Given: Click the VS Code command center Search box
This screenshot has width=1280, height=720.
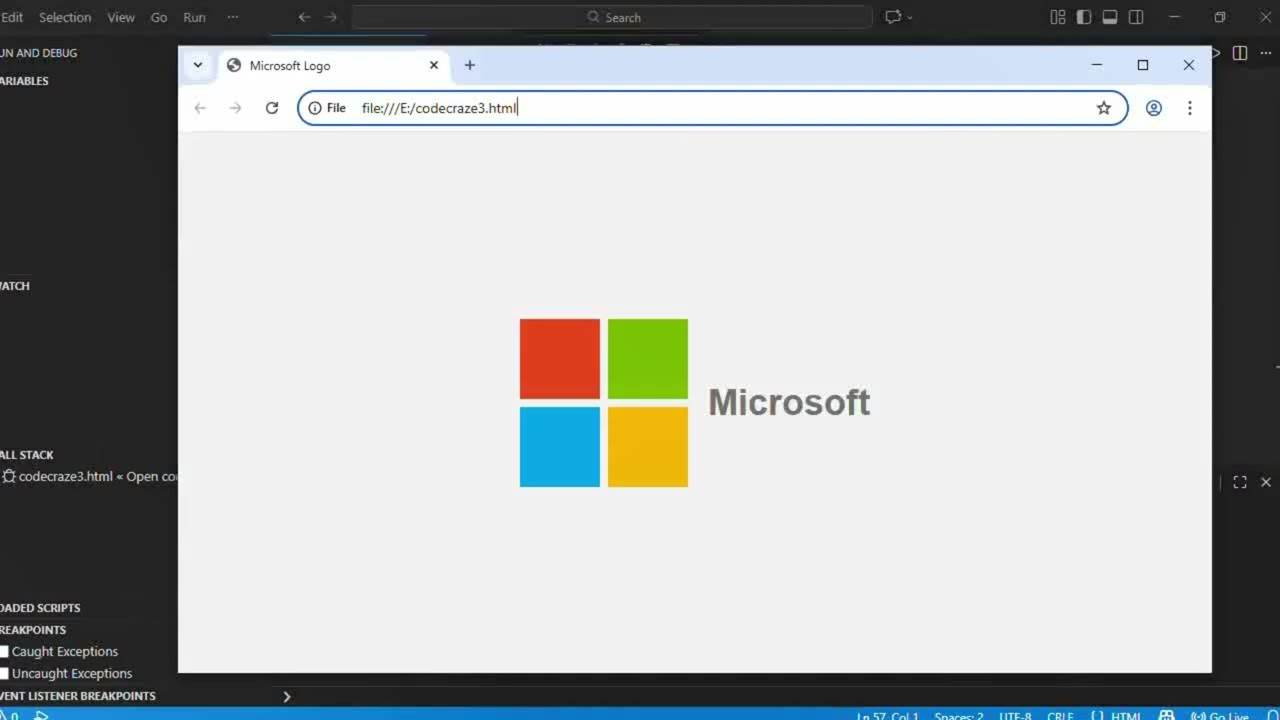Looking at the screenshot, I should point(612,17).
